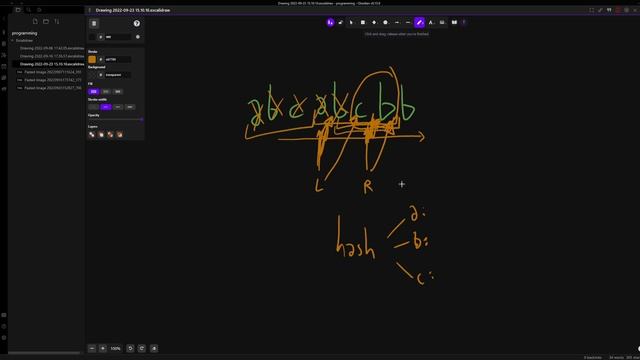Select the solid fill style
This screenshot has width=640, height=360.
[118, 91]
